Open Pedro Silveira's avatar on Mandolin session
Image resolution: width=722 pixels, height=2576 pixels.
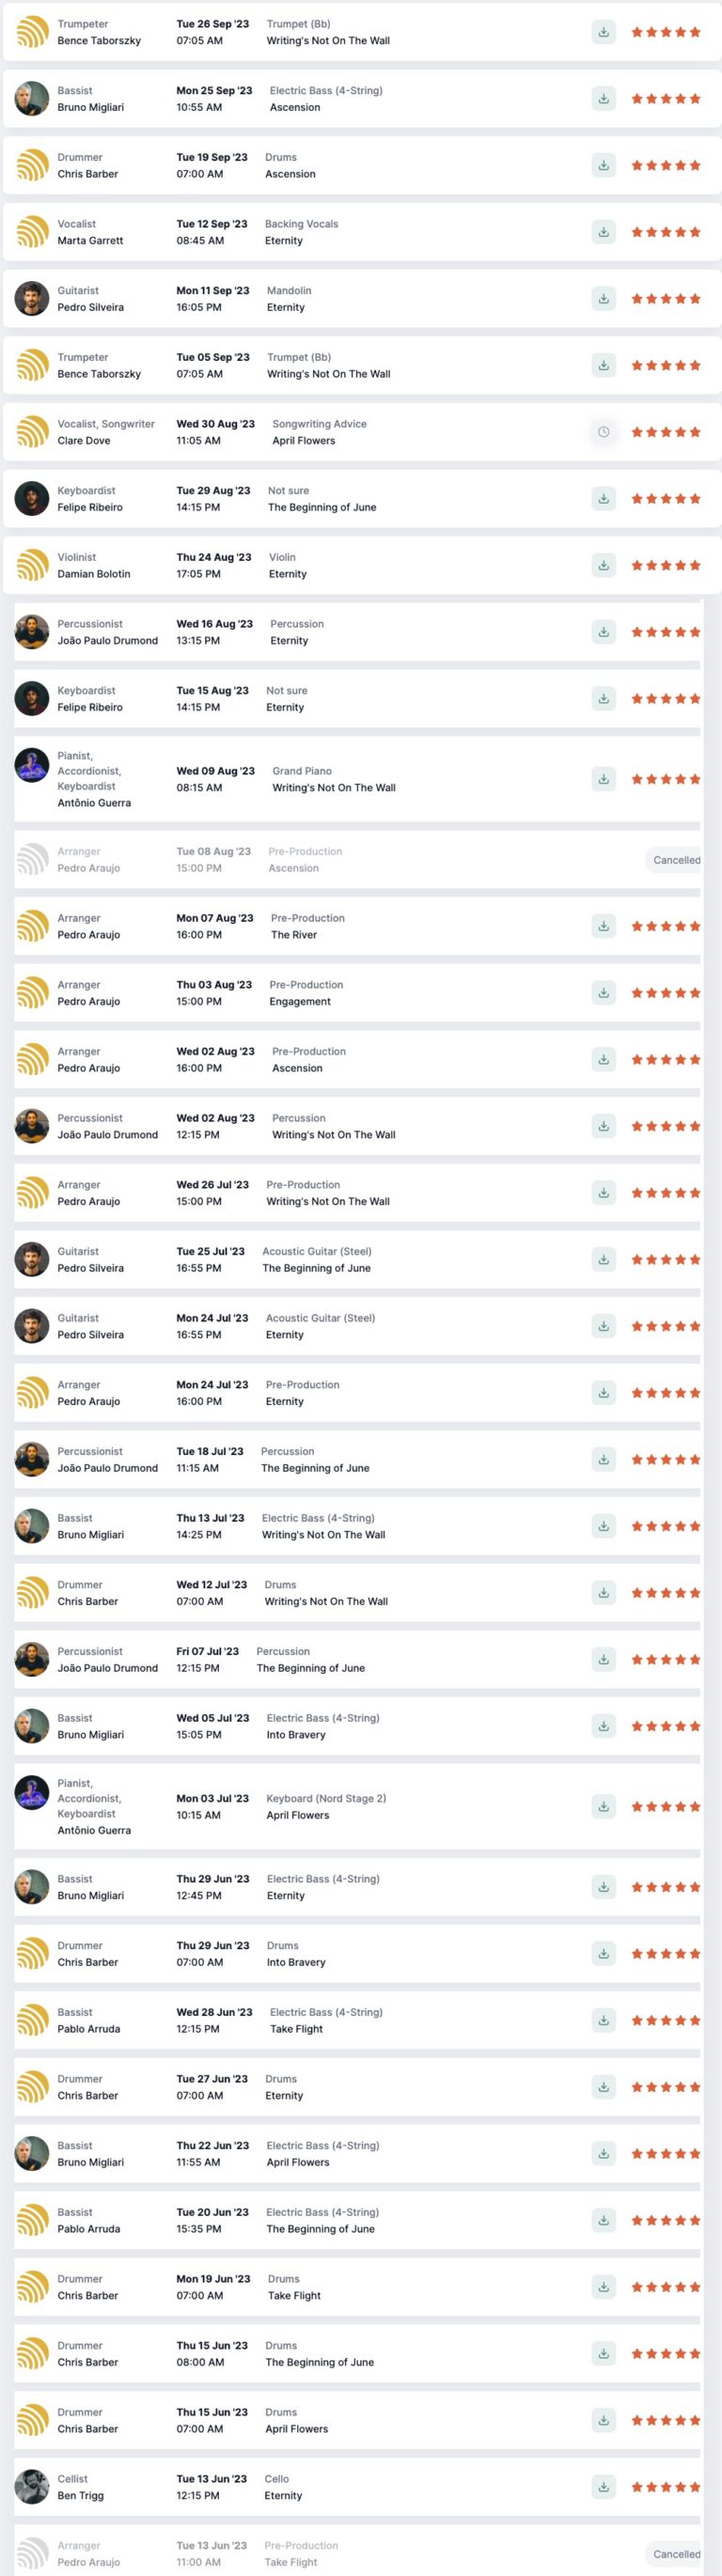pos(32,299)
